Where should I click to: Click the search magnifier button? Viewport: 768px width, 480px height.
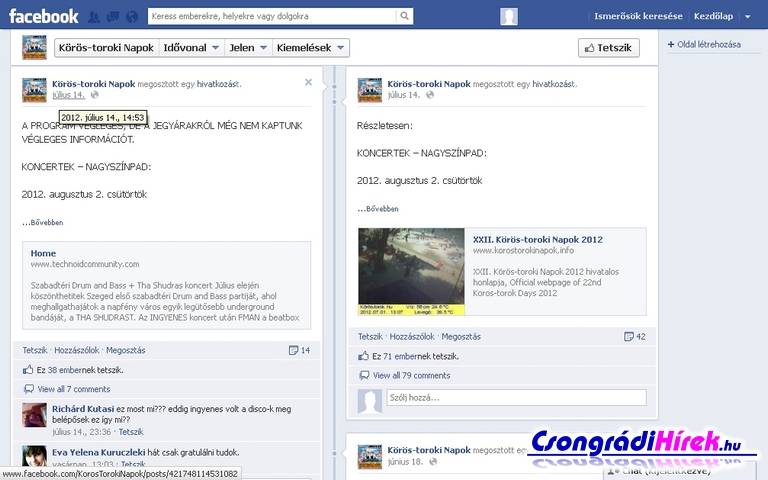(x=405, y=16)
